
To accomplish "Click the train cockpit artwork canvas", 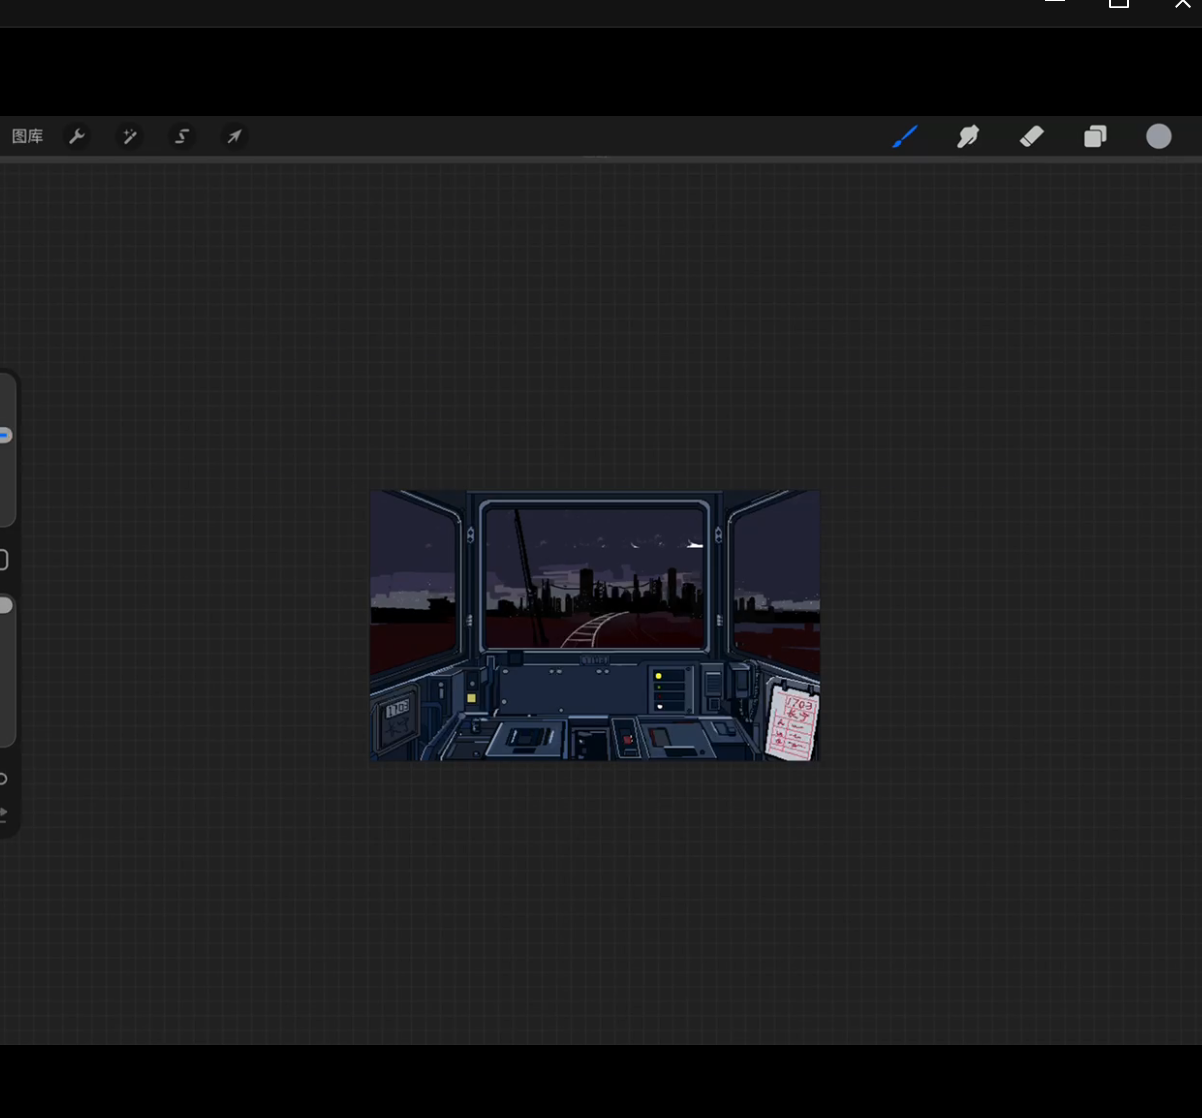I will (x=595, y=626).
